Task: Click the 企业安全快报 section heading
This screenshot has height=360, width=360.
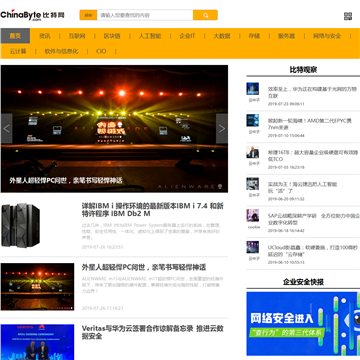Action: tap(303, 282)
